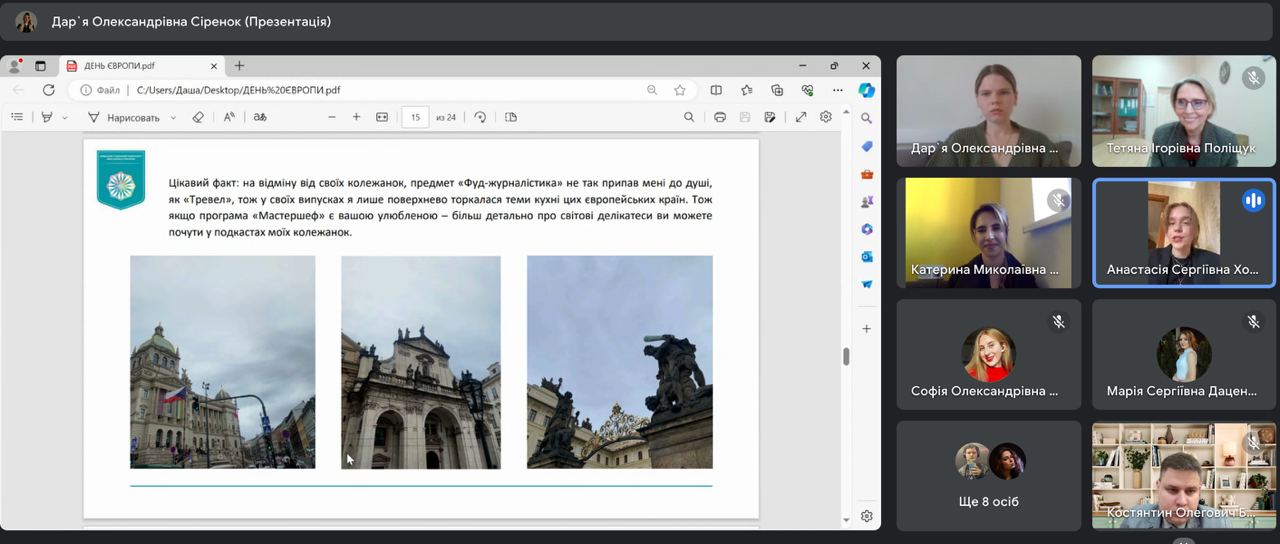Click the Read aloud icon
This screenshot has height=544, width=1280.
229,117
